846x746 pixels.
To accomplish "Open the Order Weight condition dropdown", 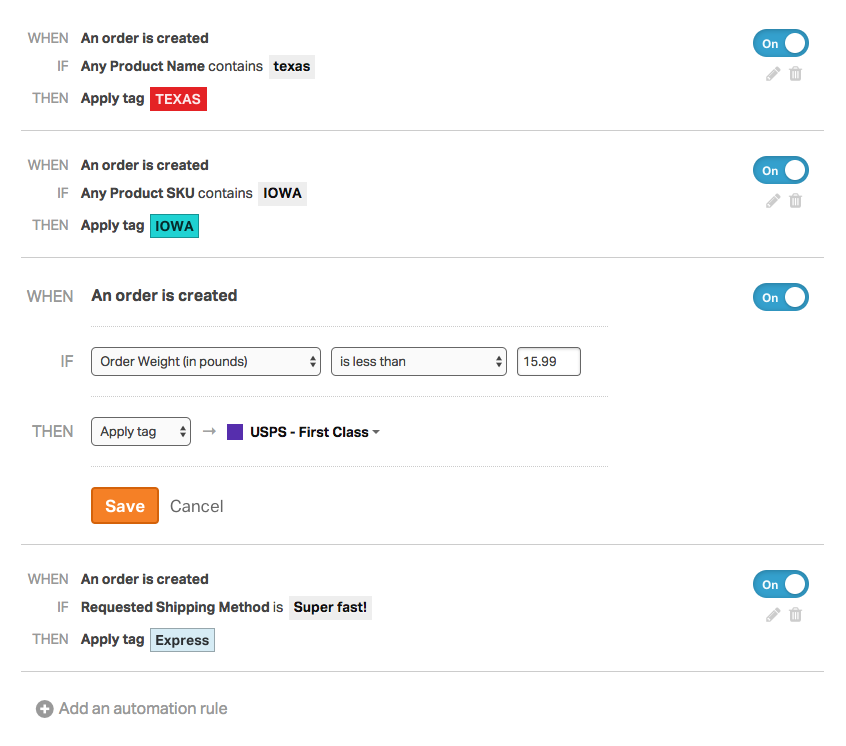I will click(x=206, y=361).
